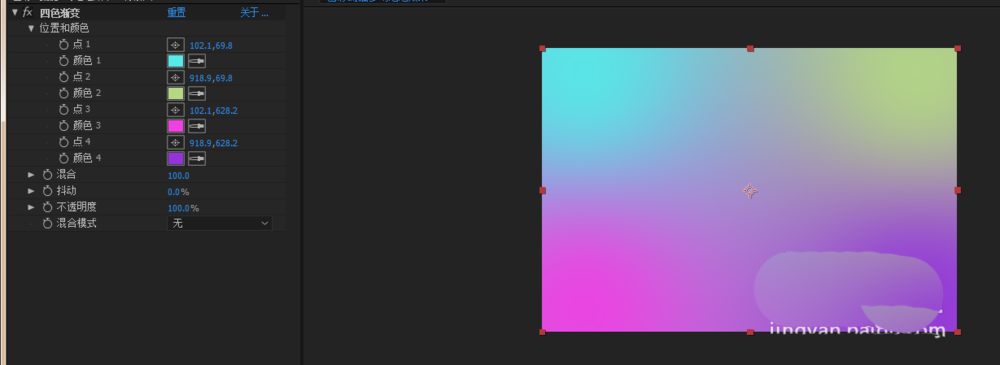Image resolution: width=1000 pixels, height=365 pixels.
Task: Expand the 抖动 property
Action: click(31, 191)
